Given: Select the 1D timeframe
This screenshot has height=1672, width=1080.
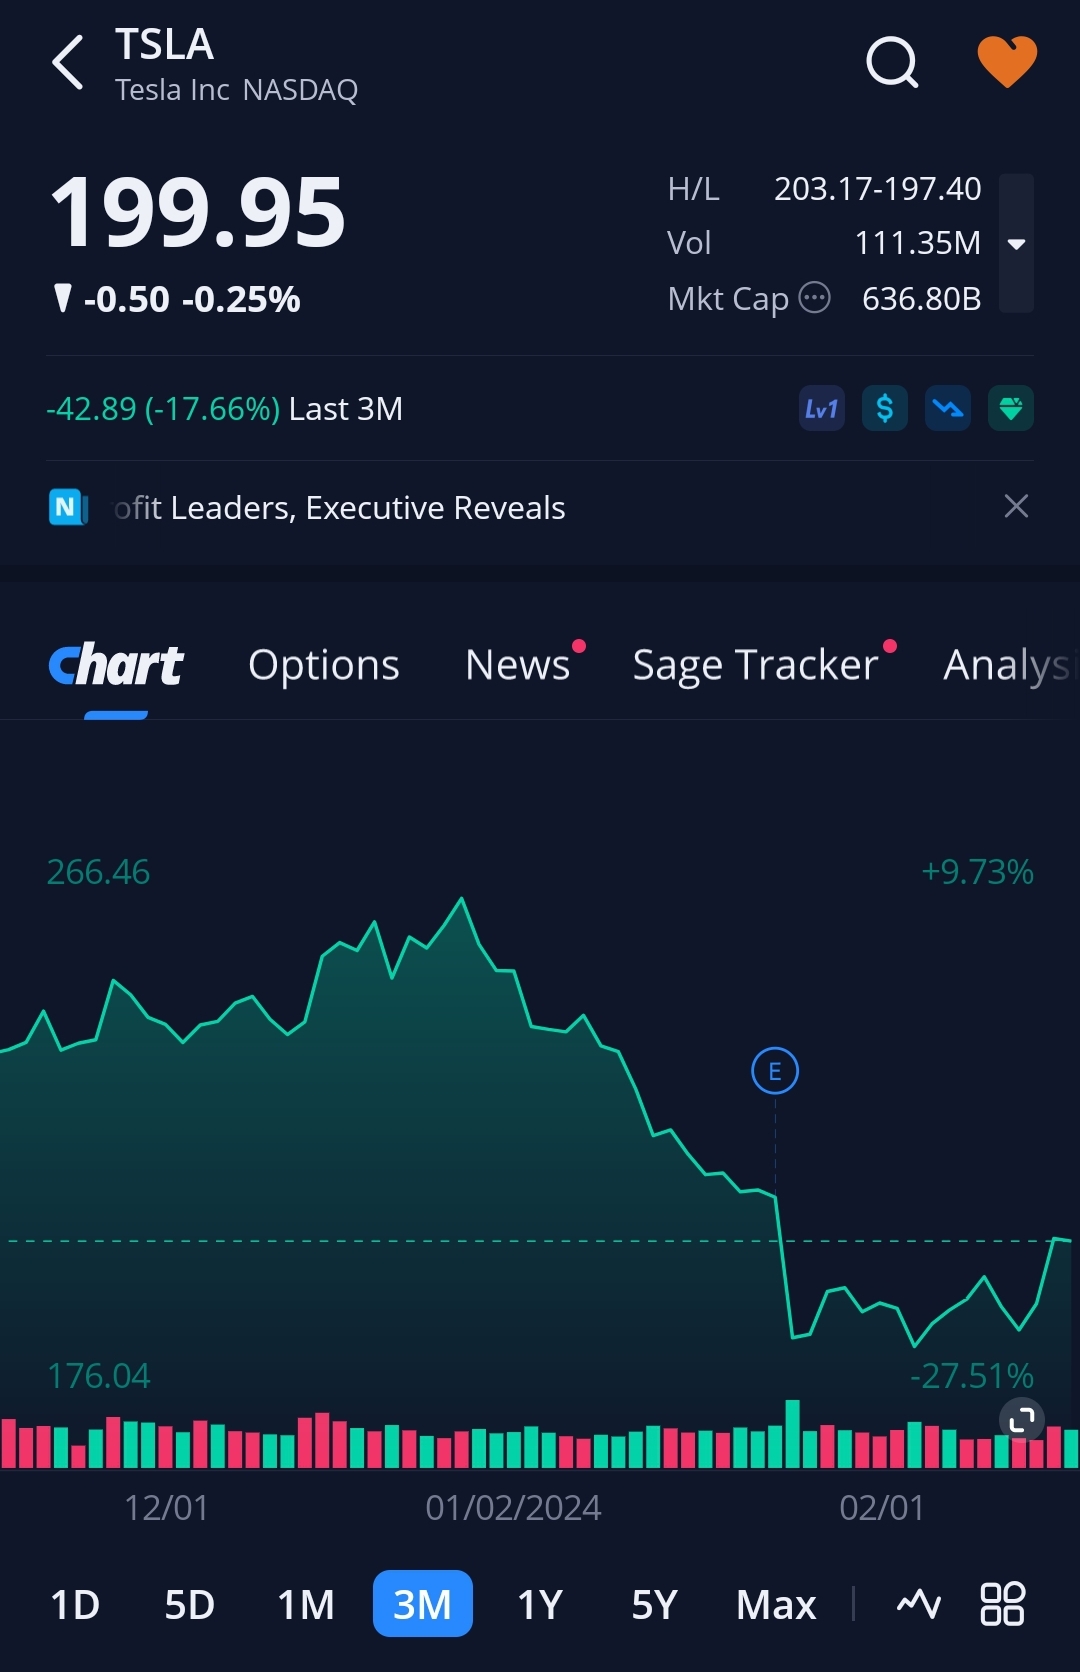Looking at the screenshot, I should [75, 1604].
